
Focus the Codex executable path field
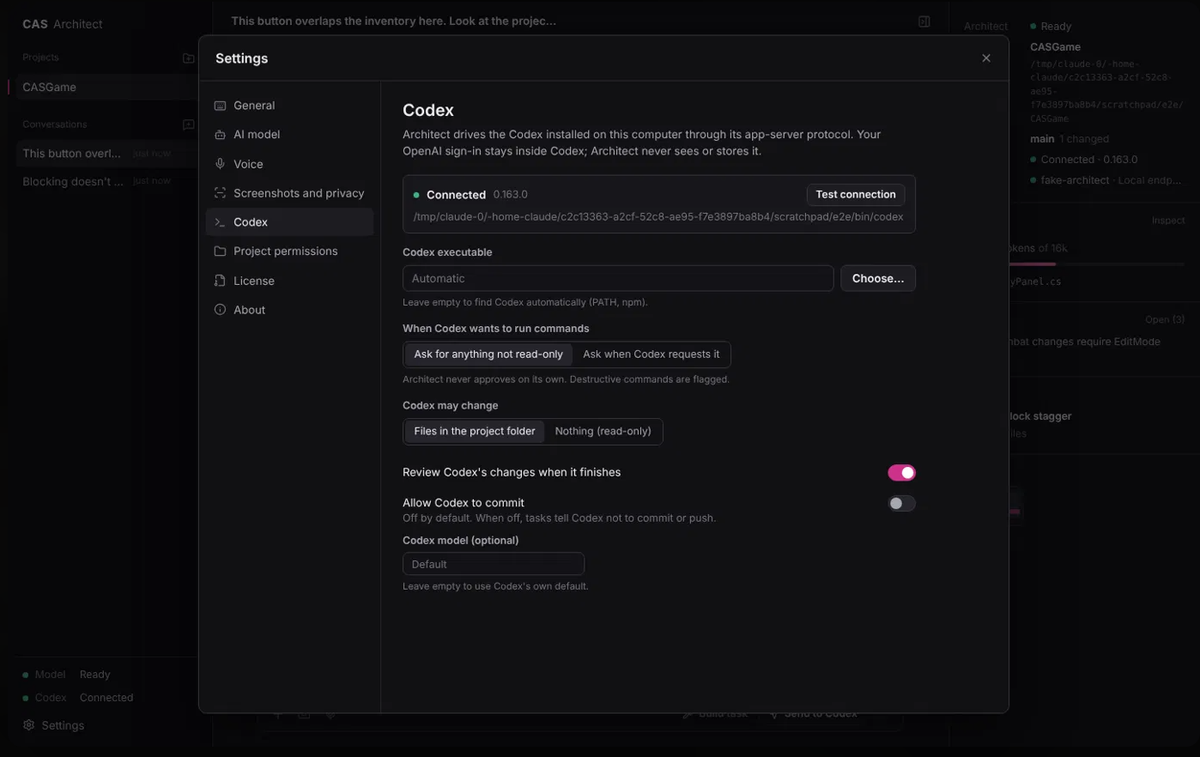pos(618,278)
